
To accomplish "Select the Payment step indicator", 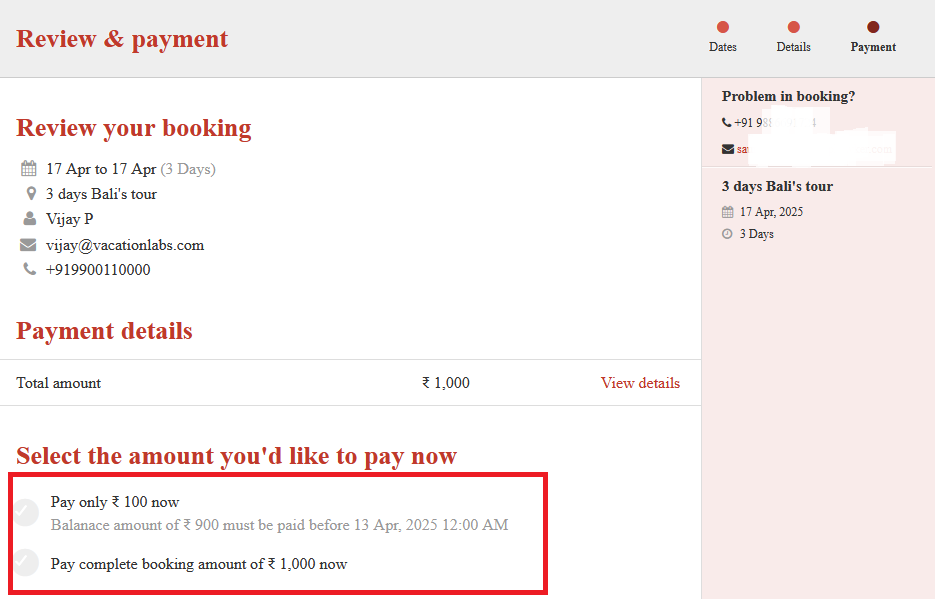I will coord(873,28).
